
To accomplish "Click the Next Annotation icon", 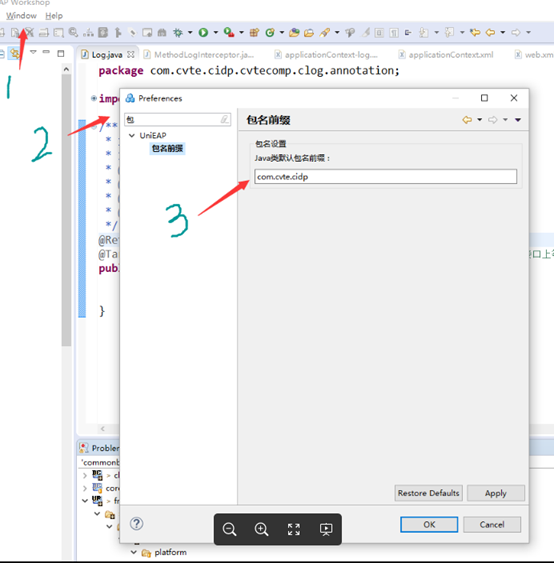I will (x=424, y=33).
